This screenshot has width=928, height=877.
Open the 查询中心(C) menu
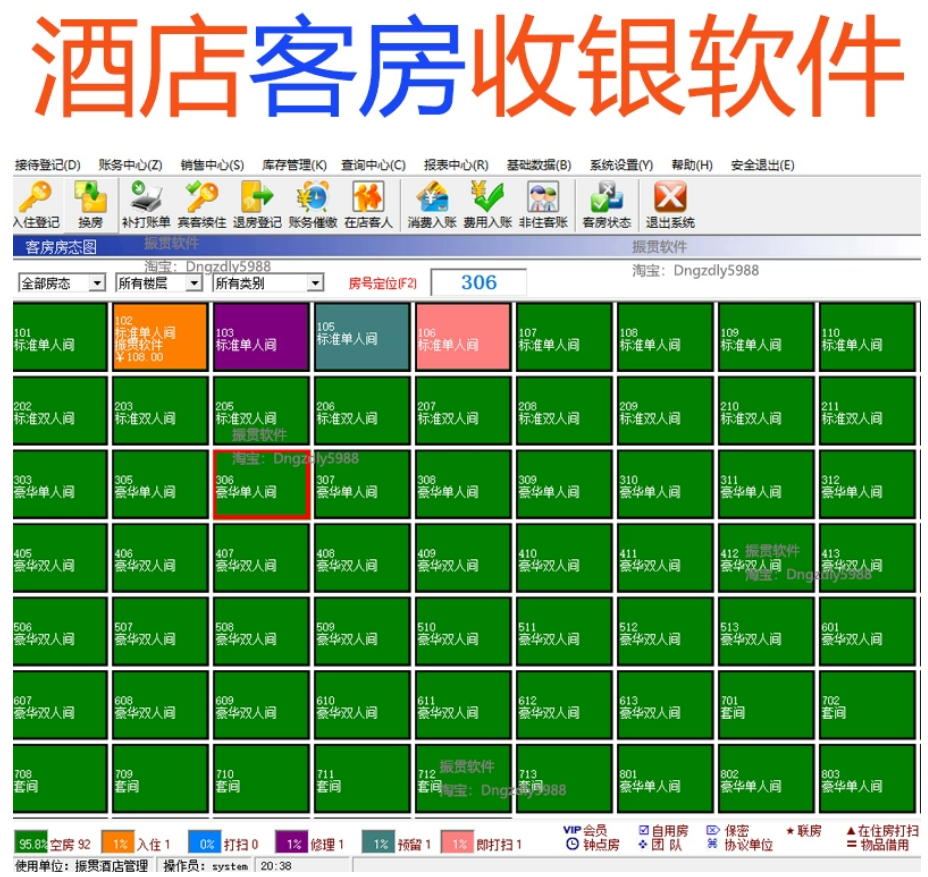(373, 165)
